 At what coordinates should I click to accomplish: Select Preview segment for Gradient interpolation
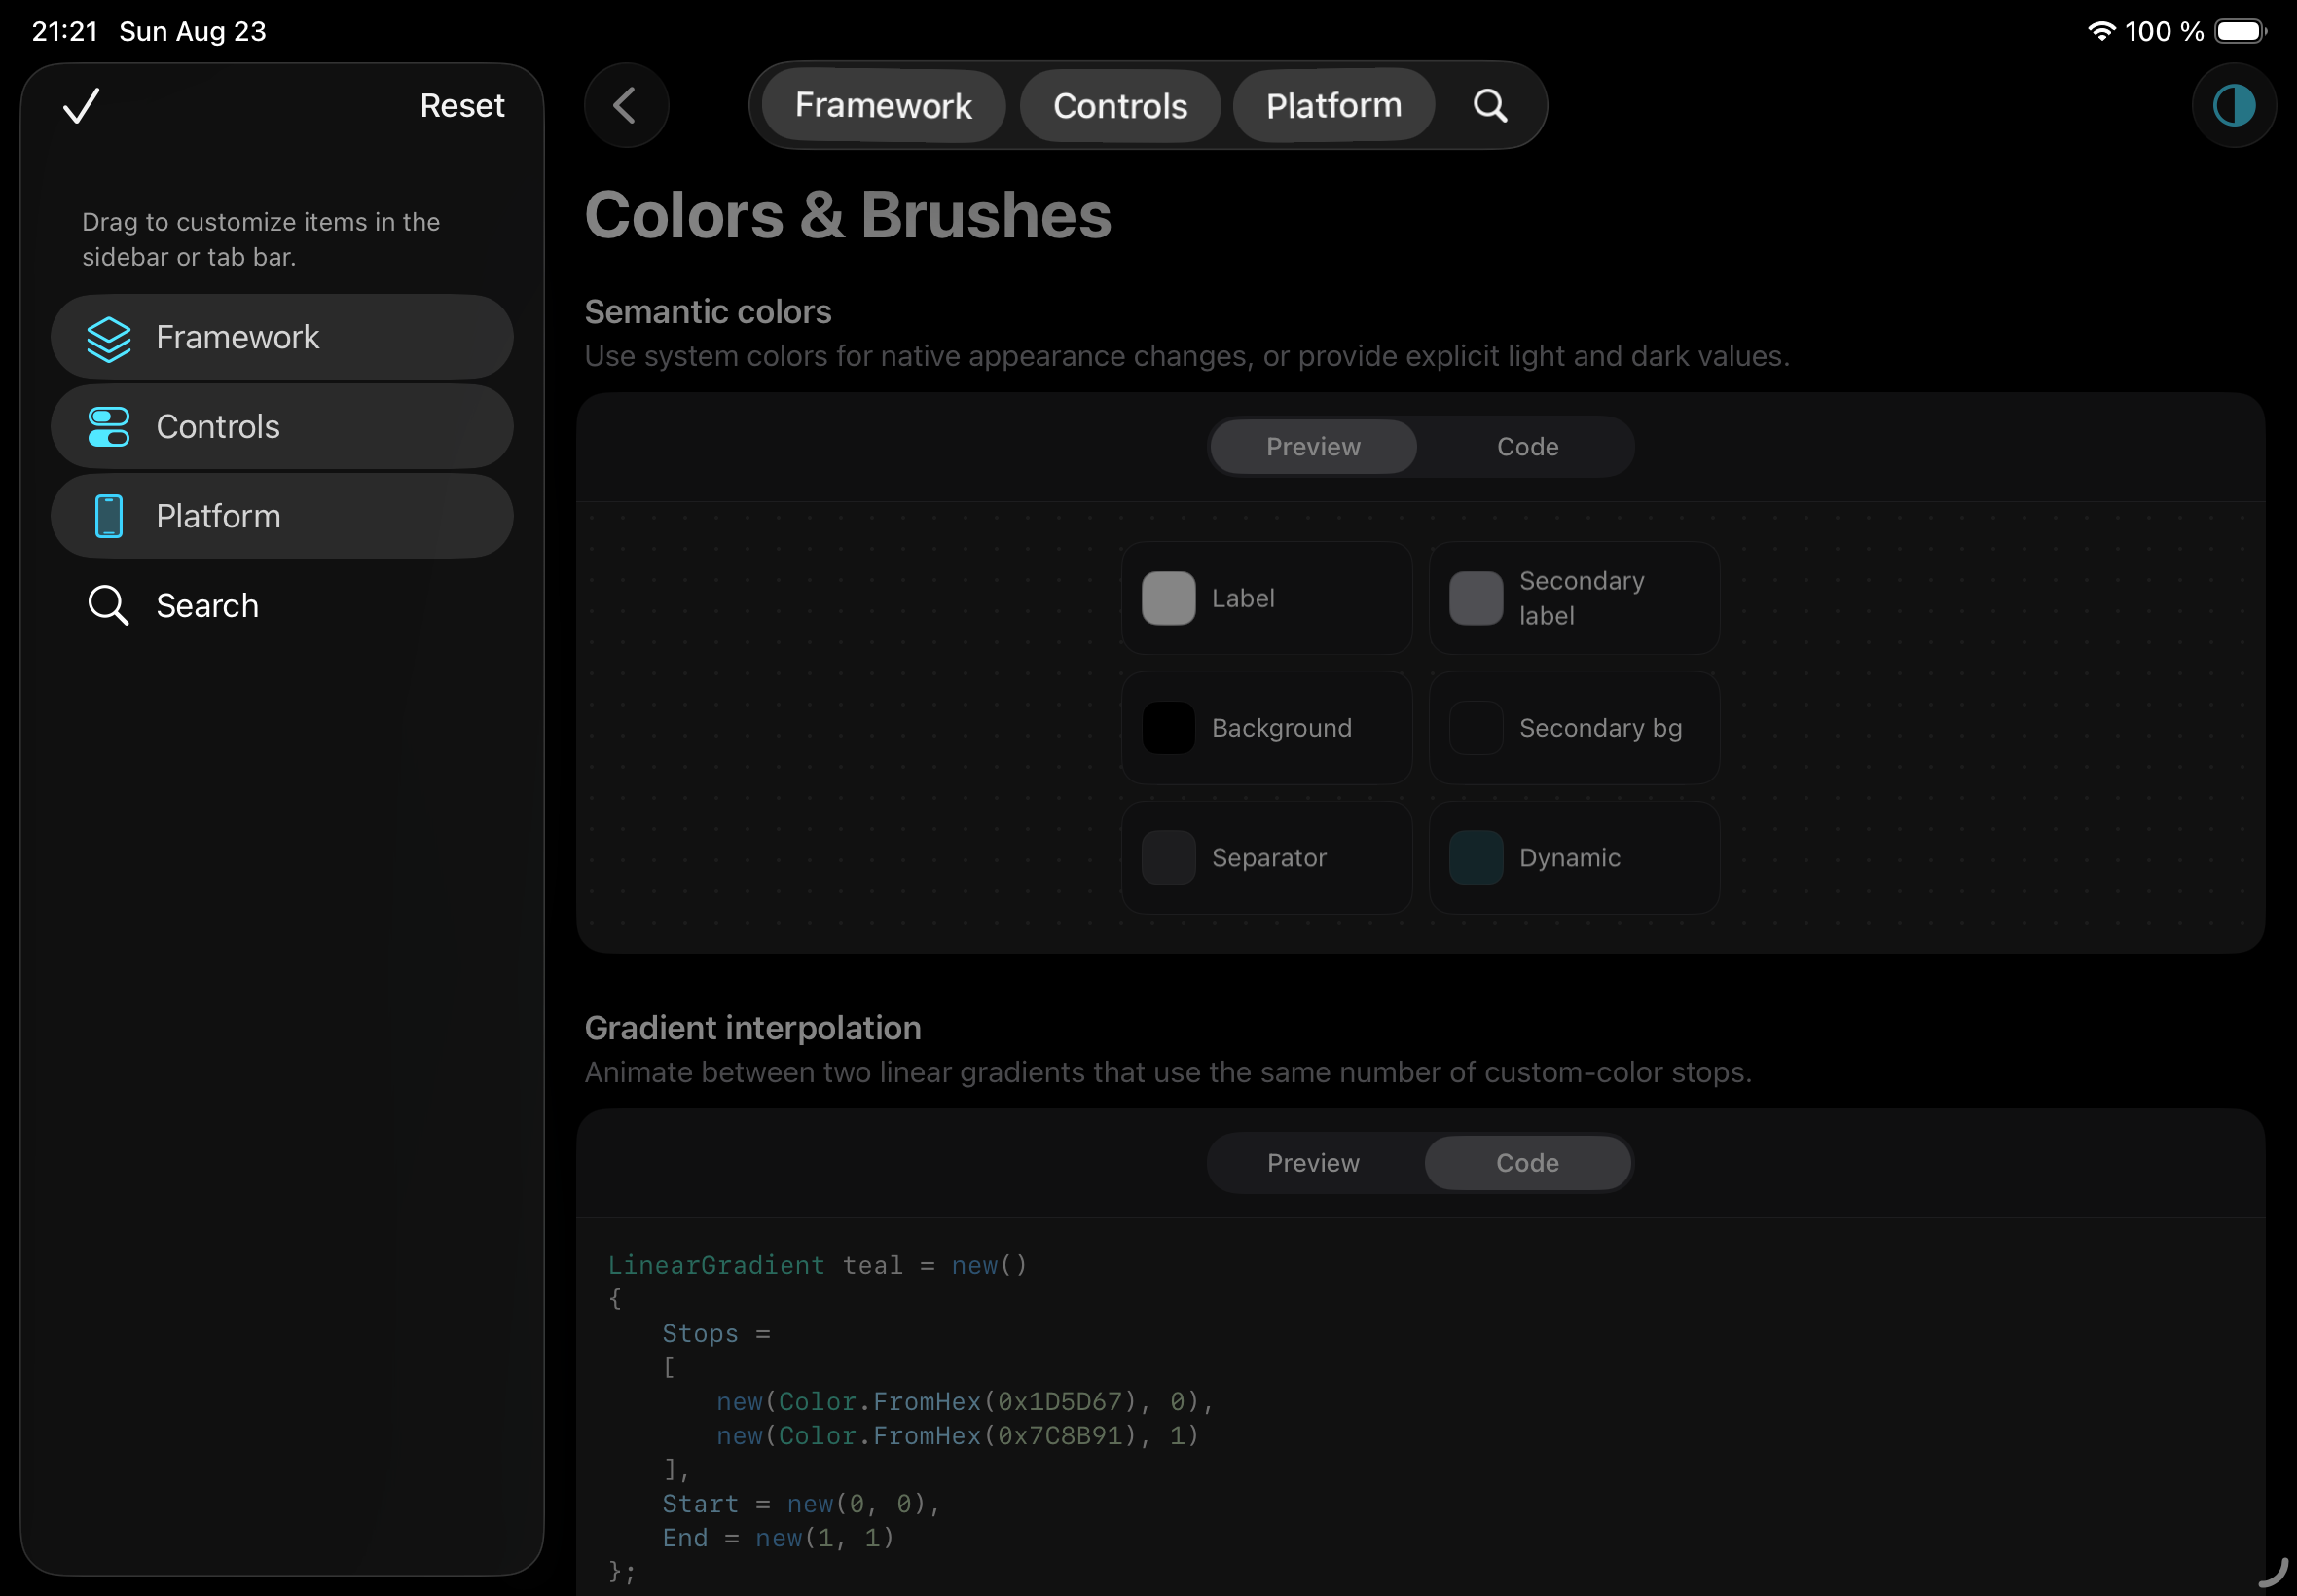[1313, 1162]
